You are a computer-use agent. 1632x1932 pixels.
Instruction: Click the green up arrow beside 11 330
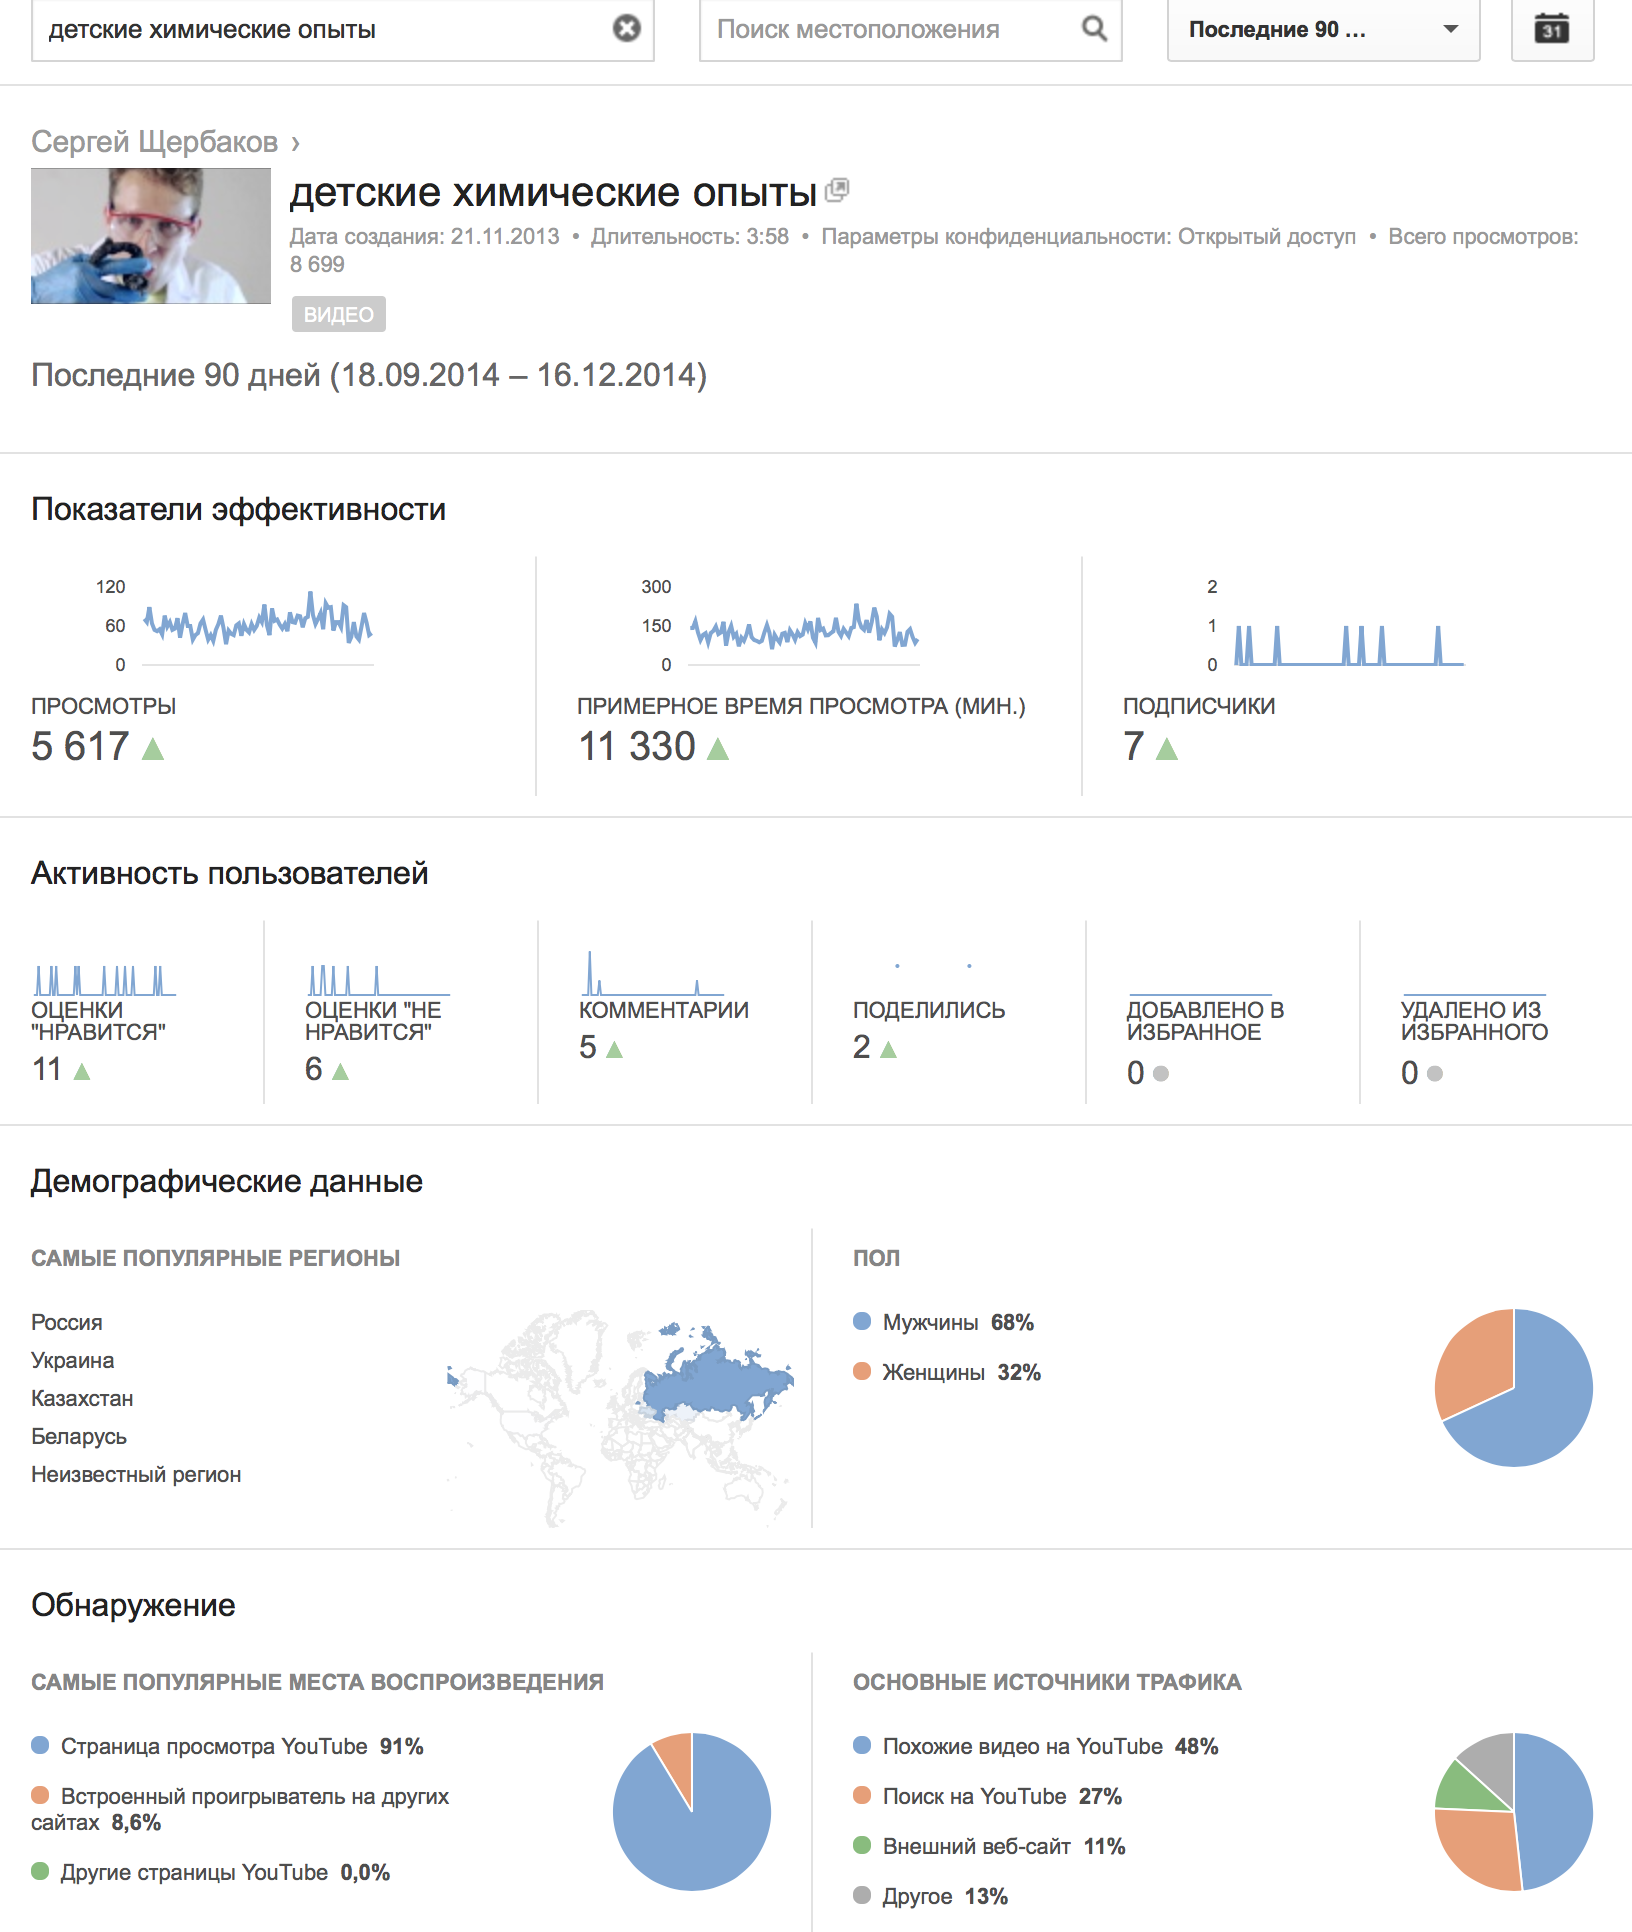718,748
